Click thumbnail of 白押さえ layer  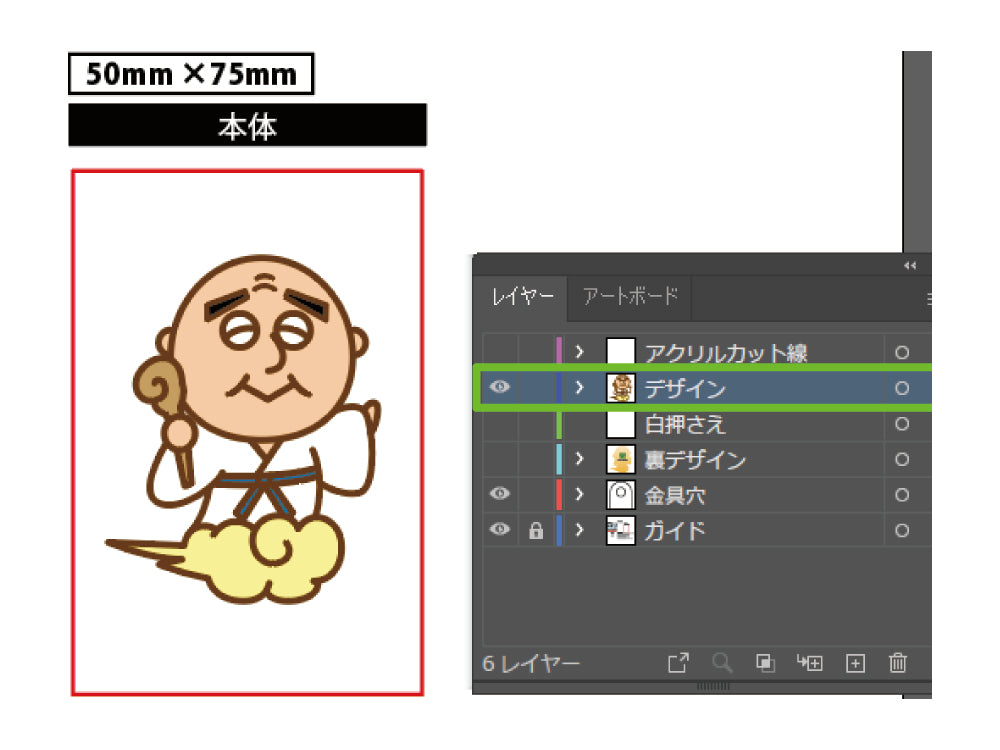pos(621,423)
